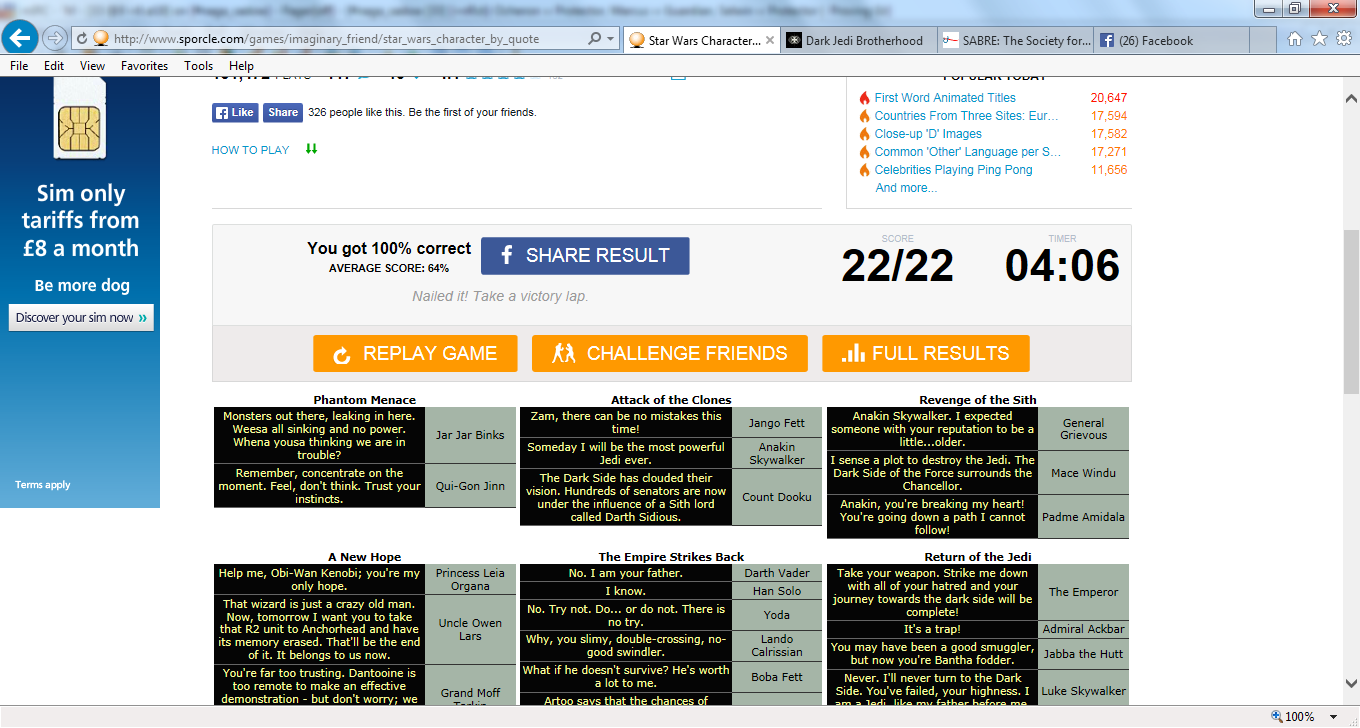The height and width of the screenshot is (728, 1360).
Task: Click the Count Dooku answer cell
Action: pyautogui.click(x=777, y=497)
